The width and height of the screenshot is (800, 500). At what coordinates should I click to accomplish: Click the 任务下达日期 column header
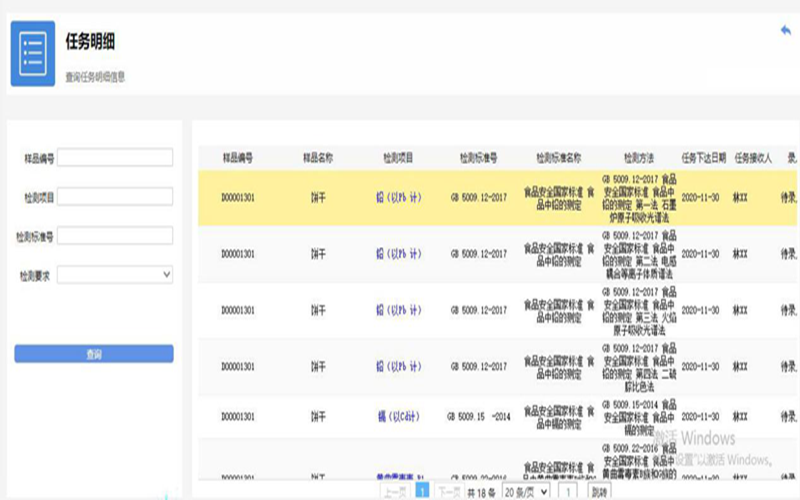703,158
